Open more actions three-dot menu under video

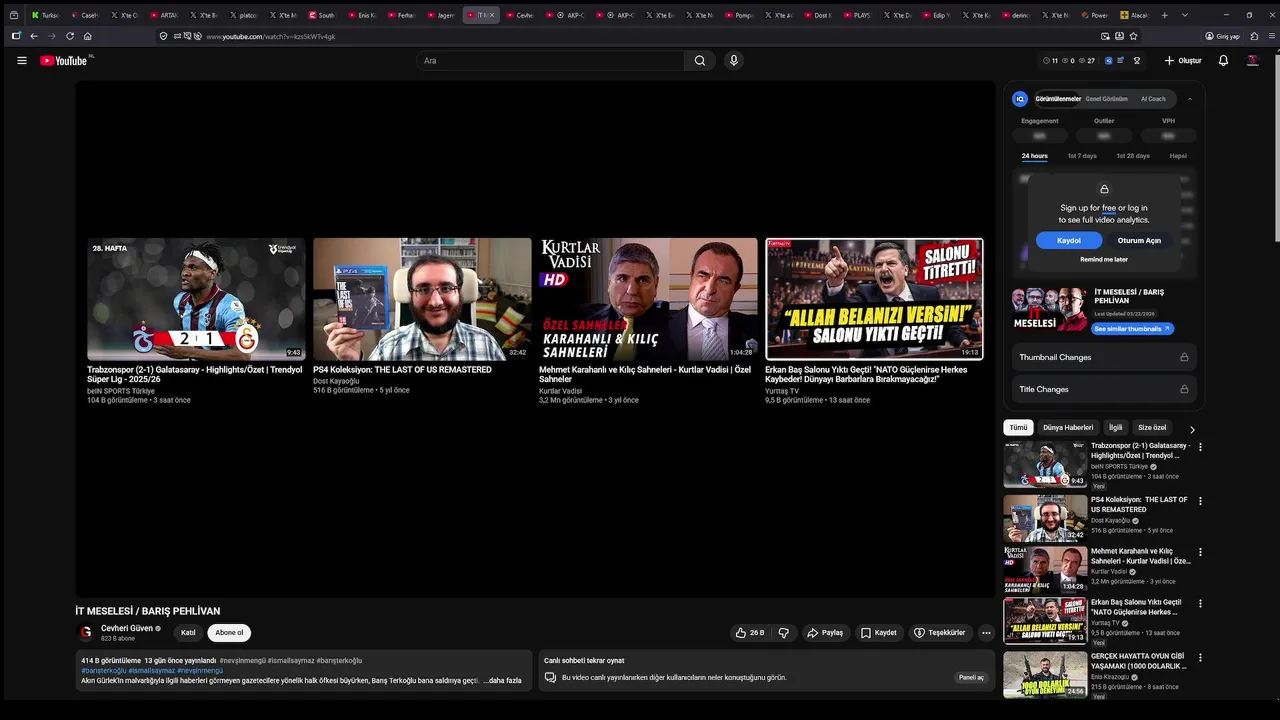tap(986, 633)
